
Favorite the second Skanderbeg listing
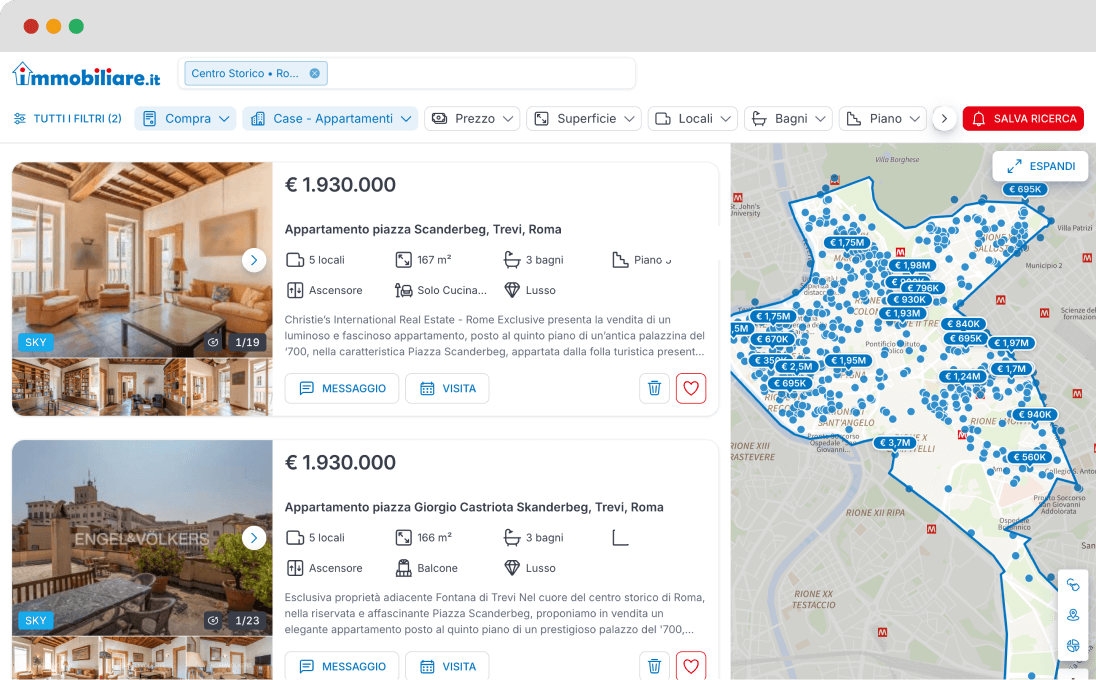click(x=690, y=665)
